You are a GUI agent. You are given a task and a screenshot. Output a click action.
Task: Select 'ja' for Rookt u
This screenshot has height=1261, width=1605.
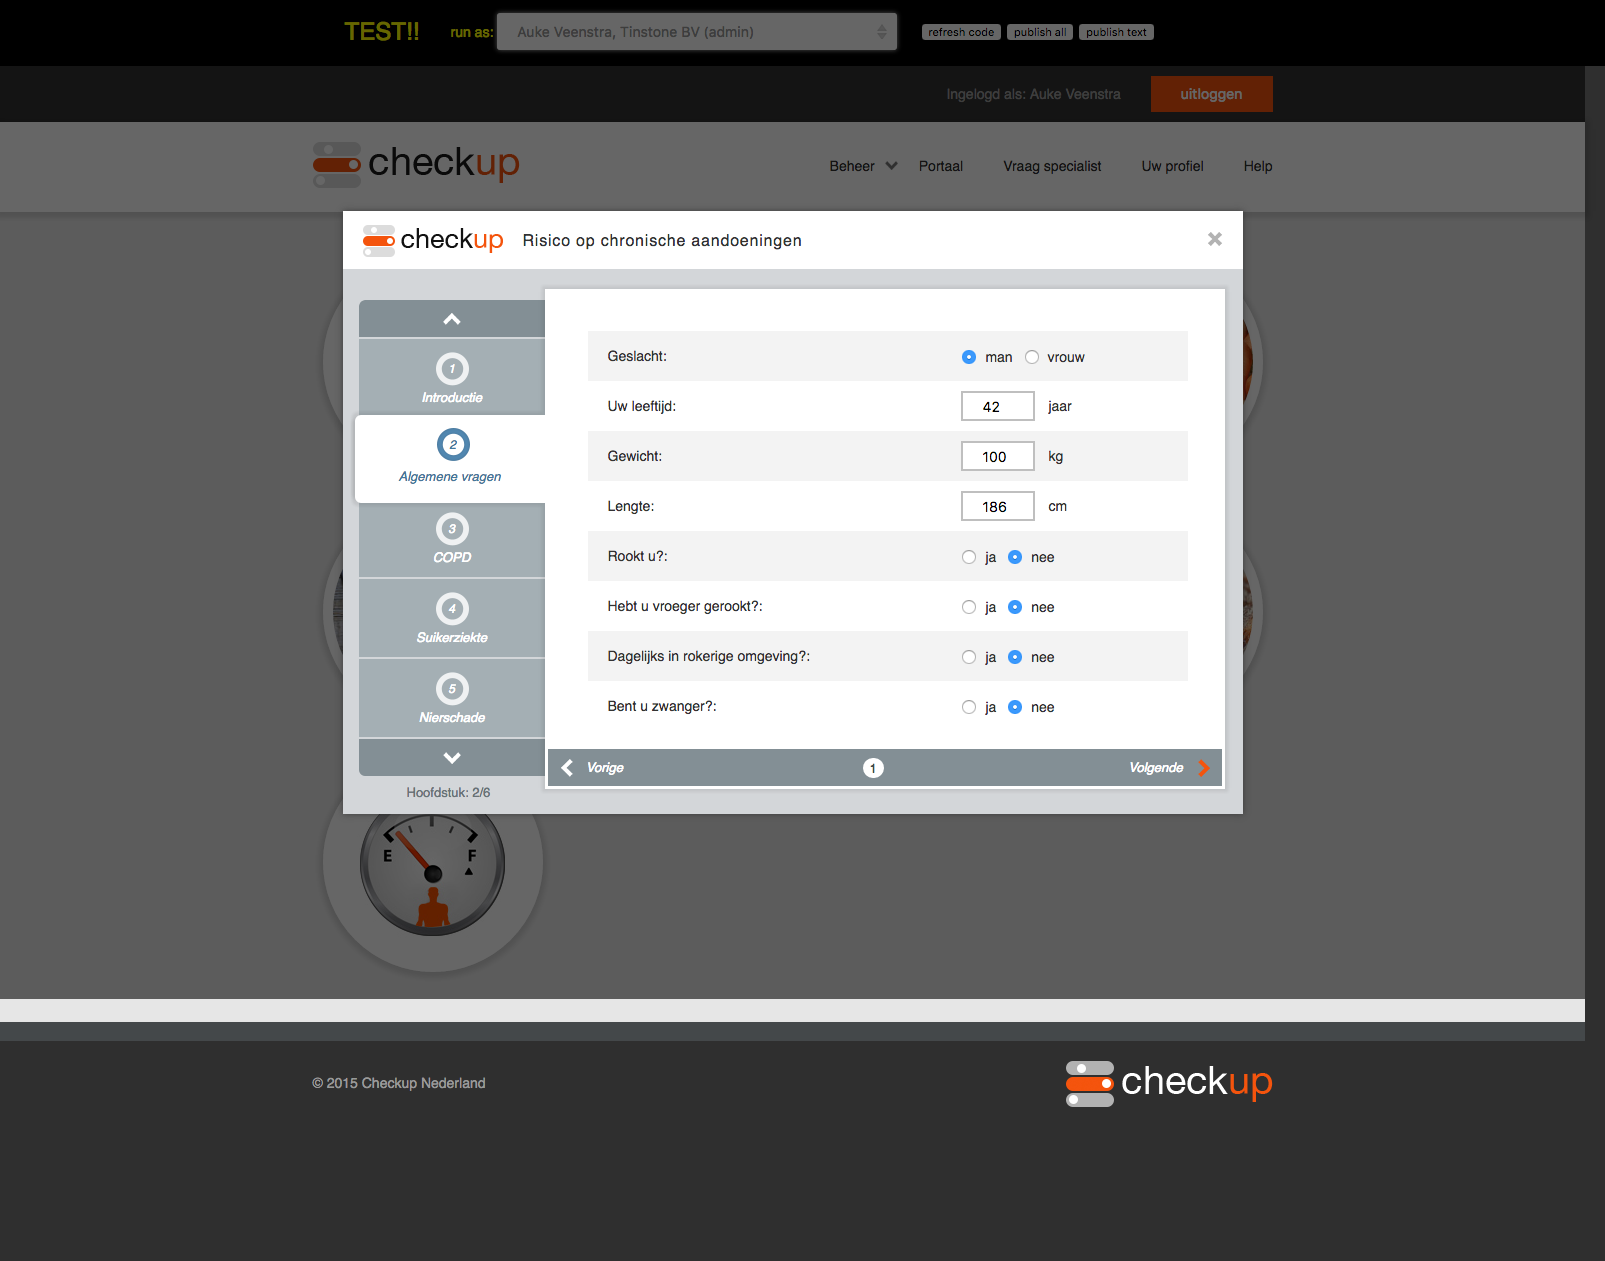[969, 557]
